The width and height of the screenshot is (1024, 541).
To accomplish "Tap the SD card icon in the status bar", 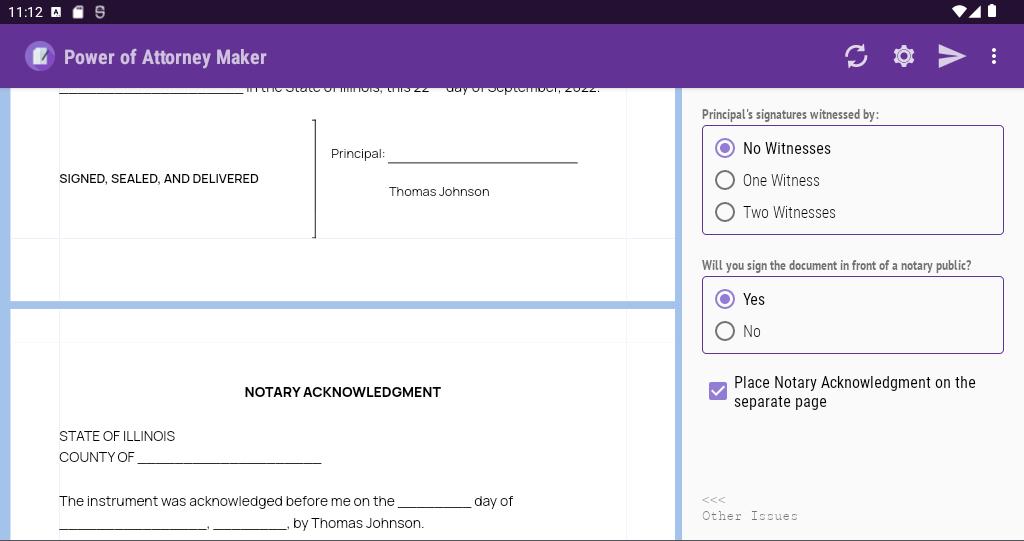I will tap(78, 12).
